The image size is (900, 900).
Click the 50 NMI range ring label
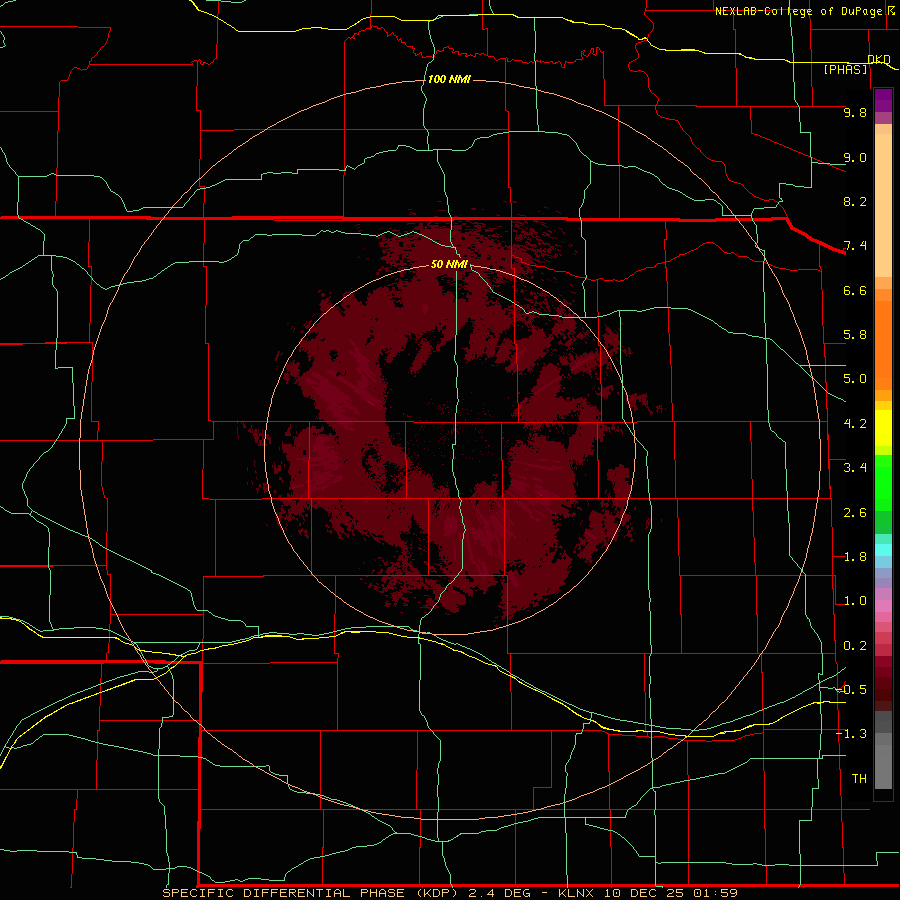coord(449,264)
